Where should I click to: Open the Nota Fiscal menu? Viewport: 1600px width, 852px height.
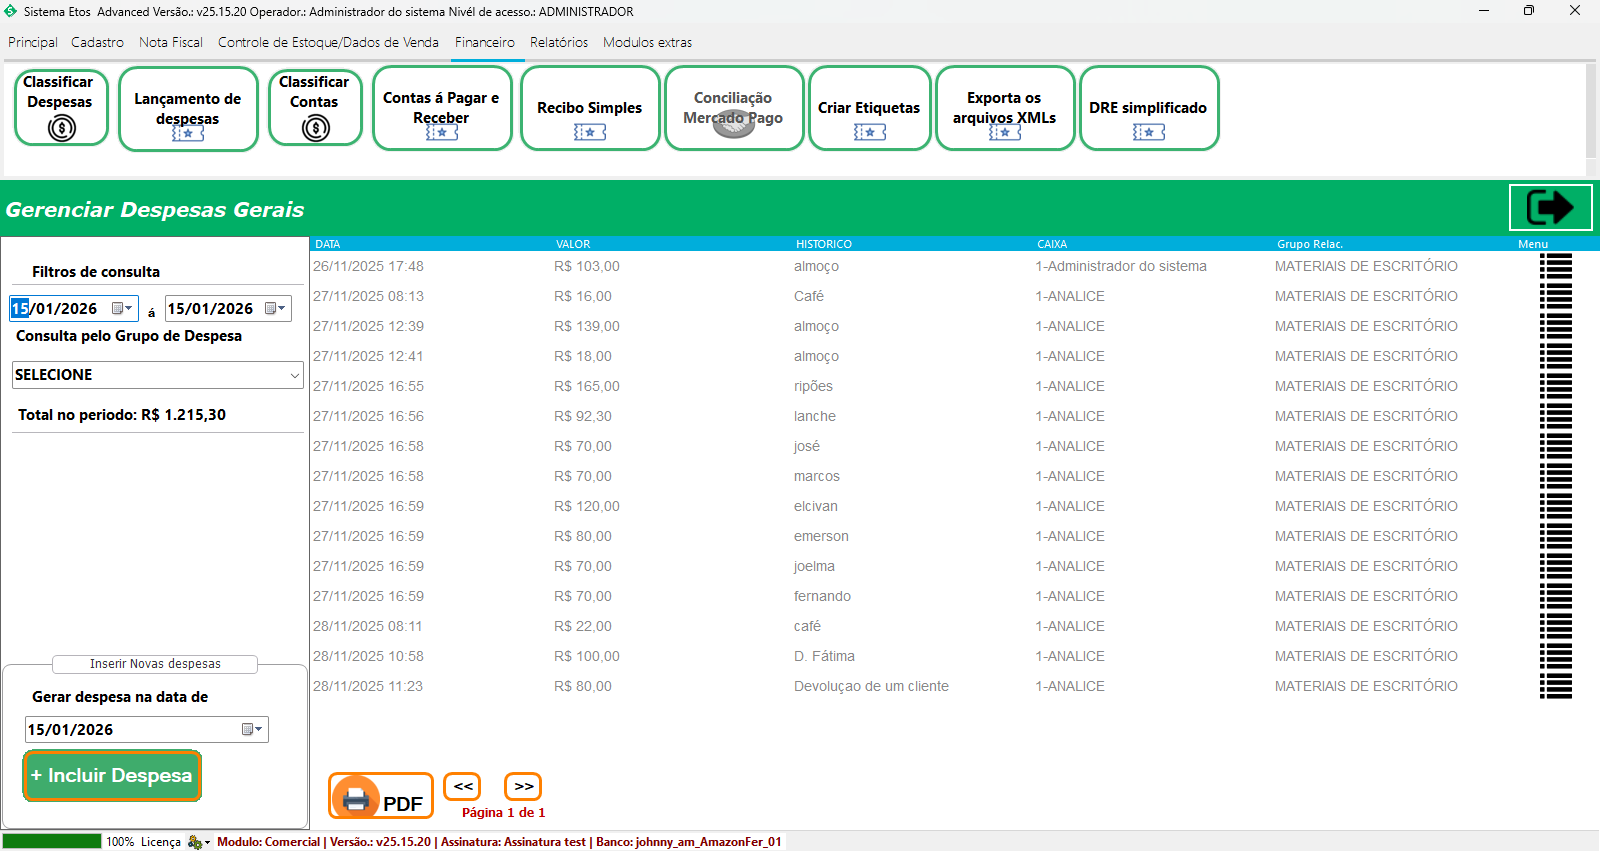(x=171, y=42)
